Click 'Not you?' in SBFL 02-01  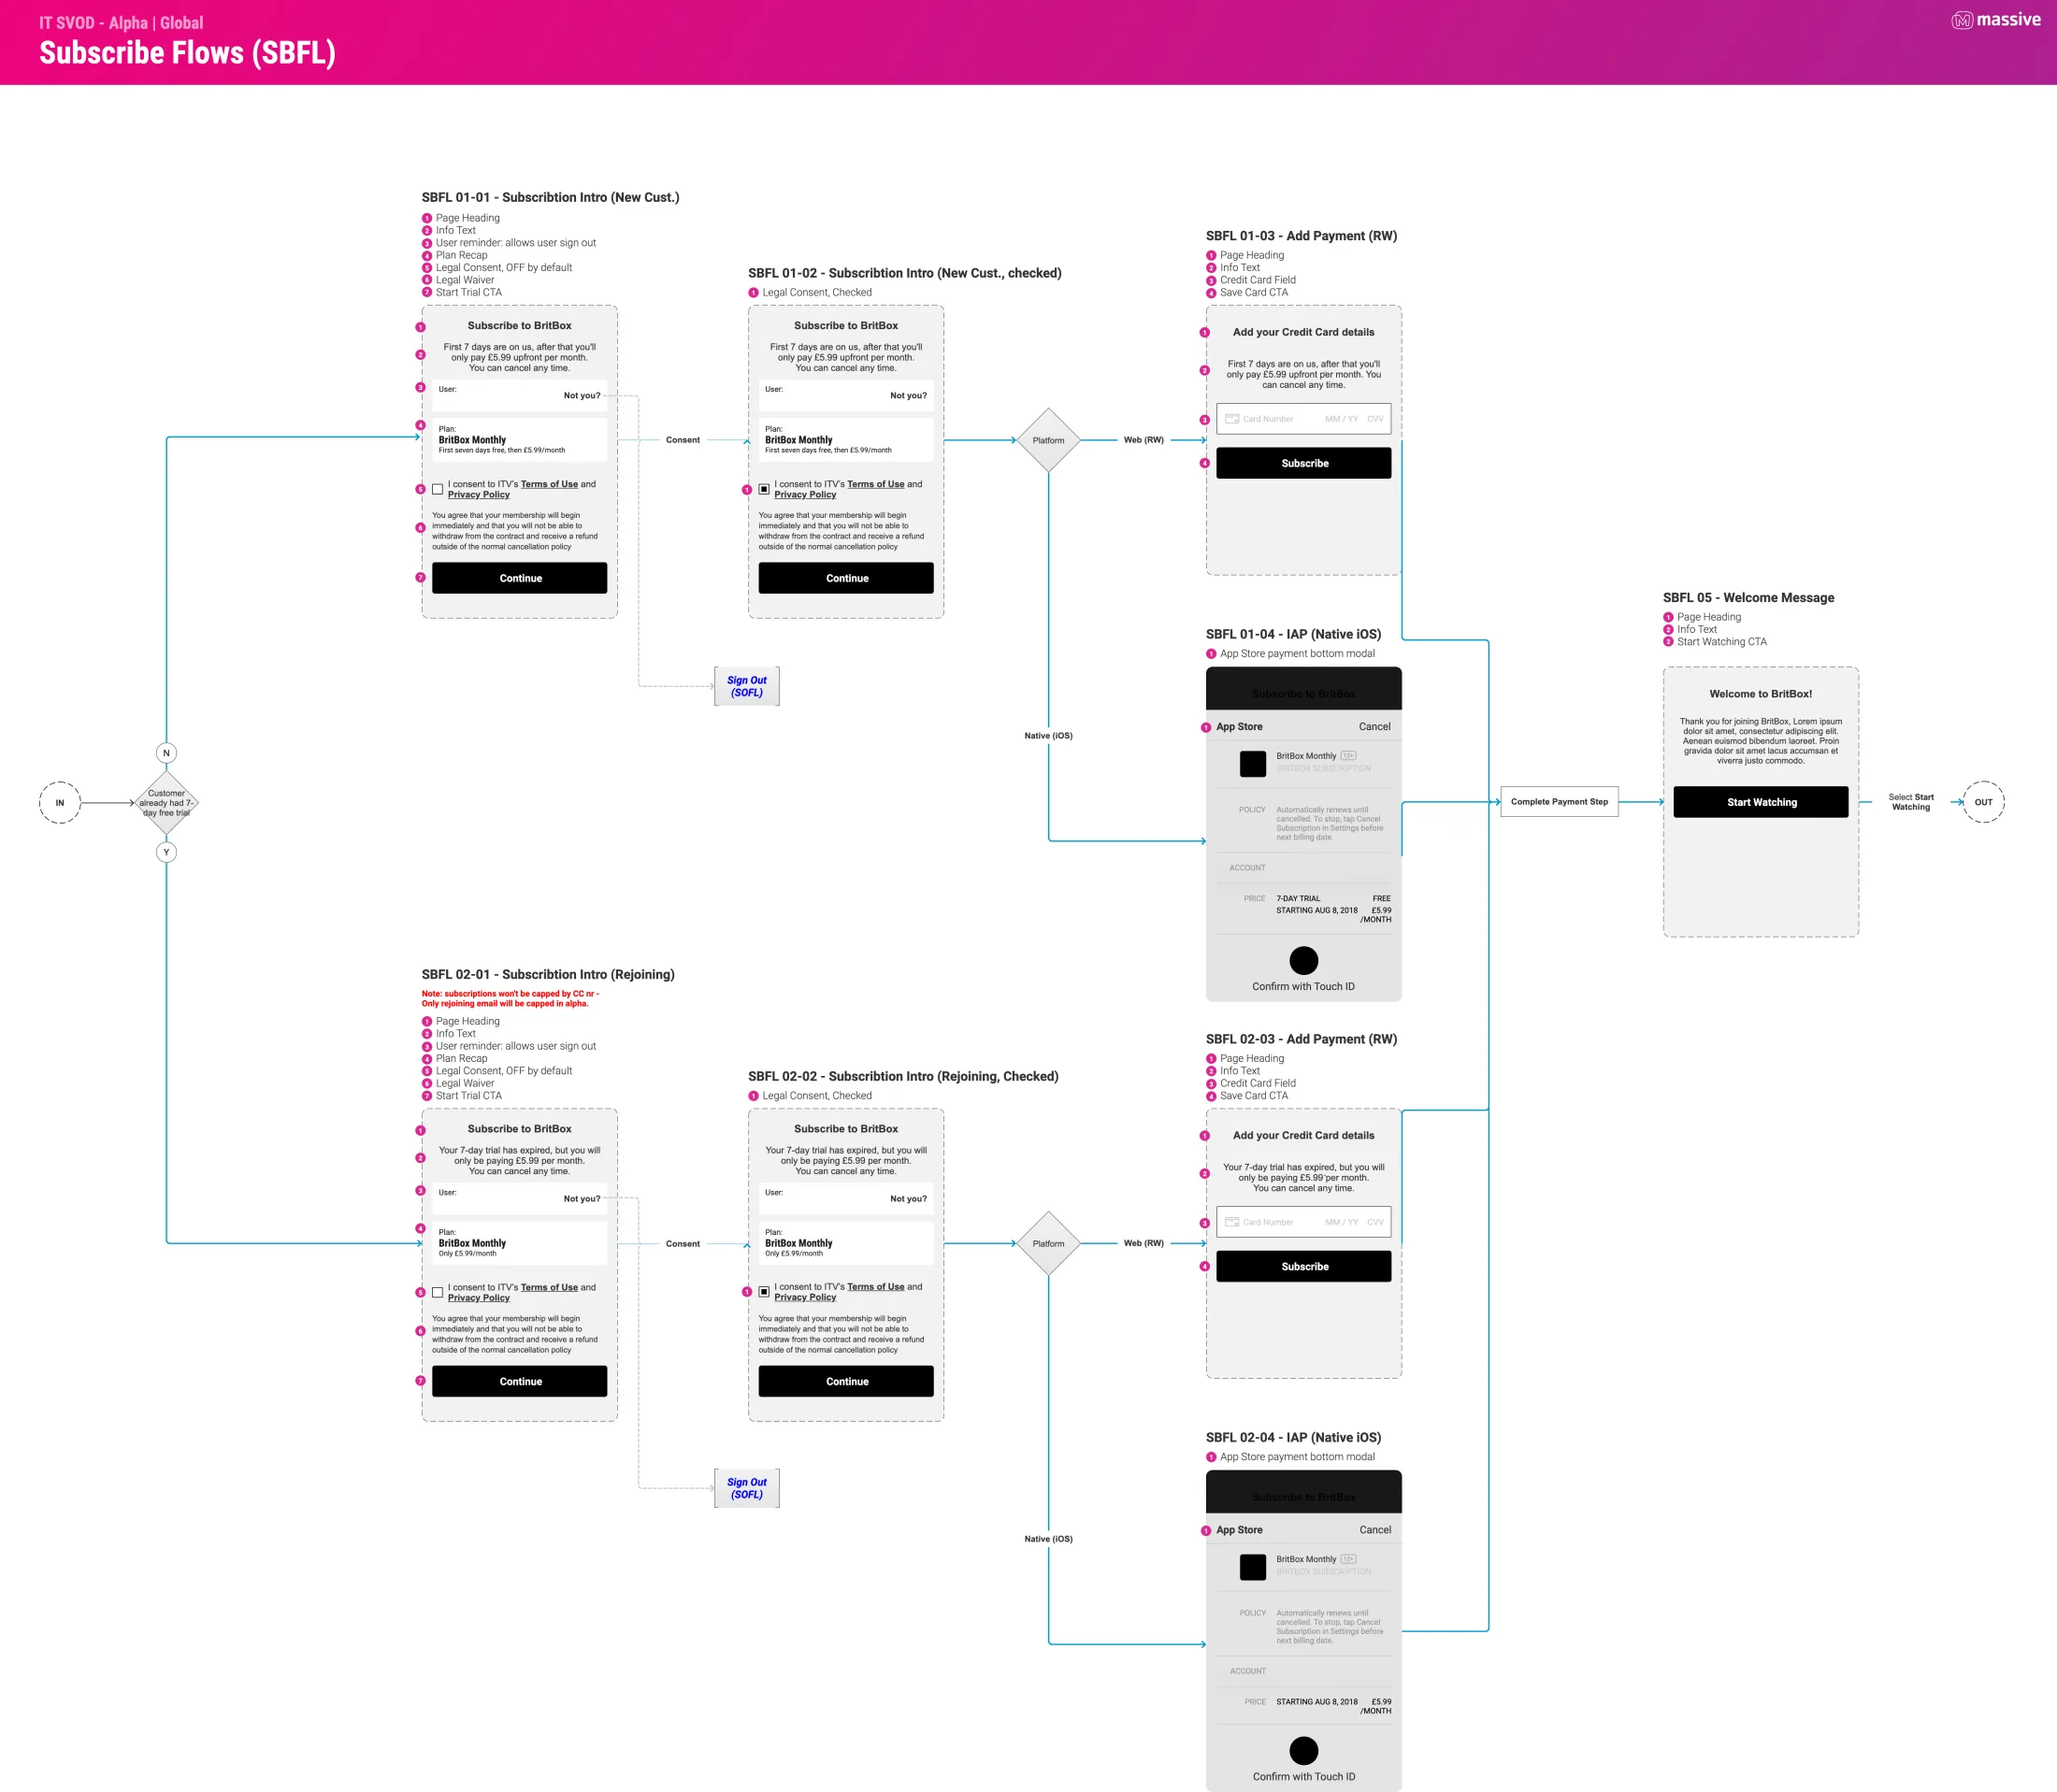pyautogui.click(x=582, y=1199)
